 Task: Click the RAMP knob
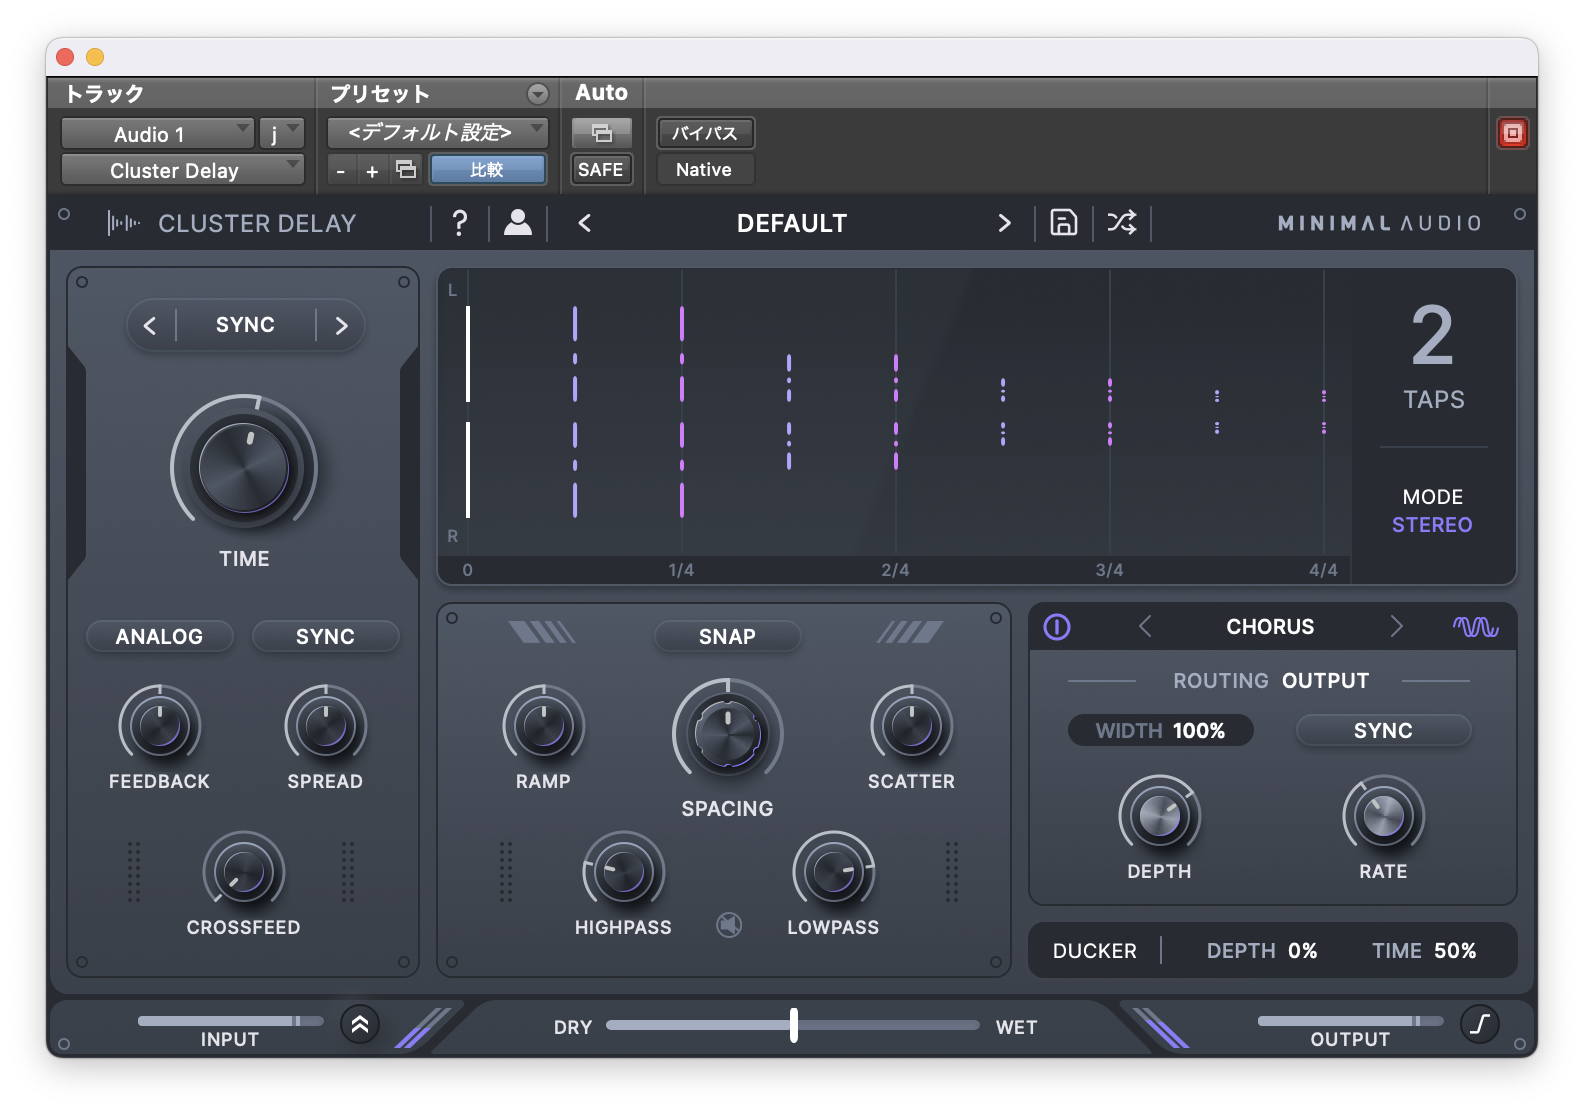[x=544, y=726]
